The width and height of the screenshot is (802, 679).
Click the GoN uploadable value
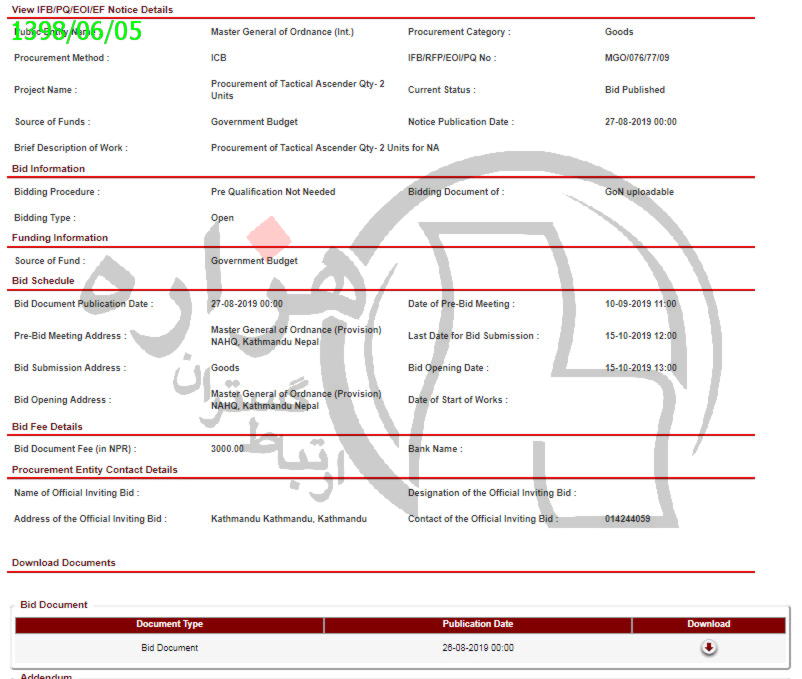(639, 192)
